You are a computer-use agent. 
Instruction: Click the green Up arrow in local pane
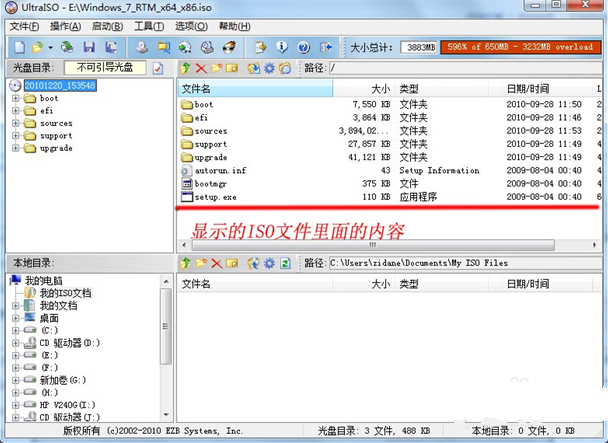coord(186,263)
